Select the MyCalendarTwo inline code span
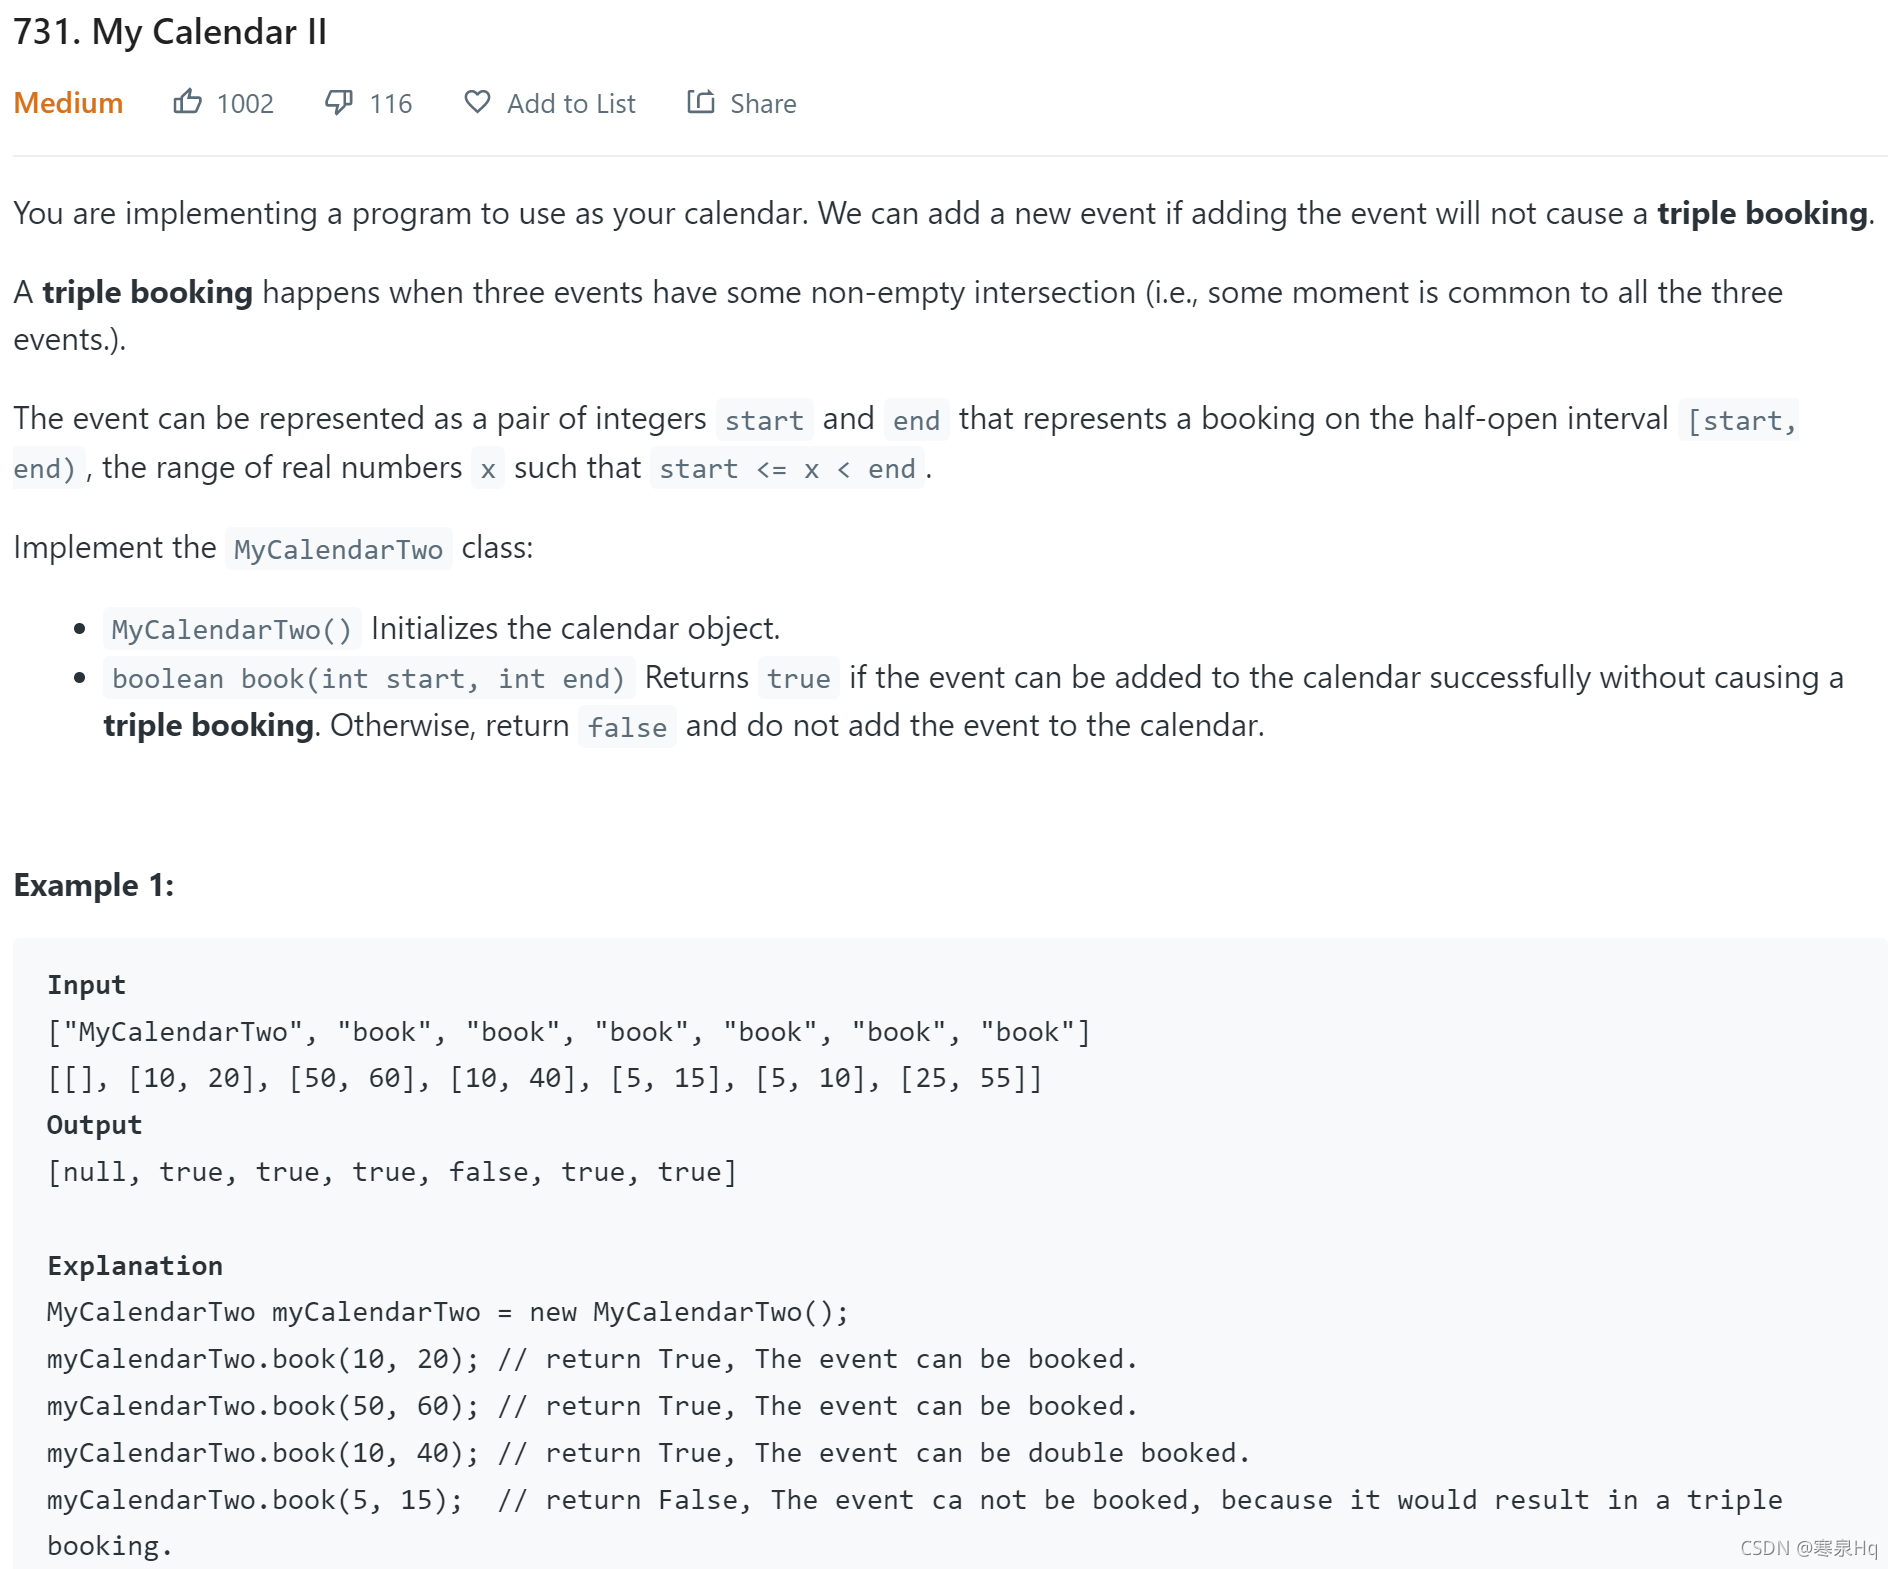1892x1569 pixels. pos(338,549)
